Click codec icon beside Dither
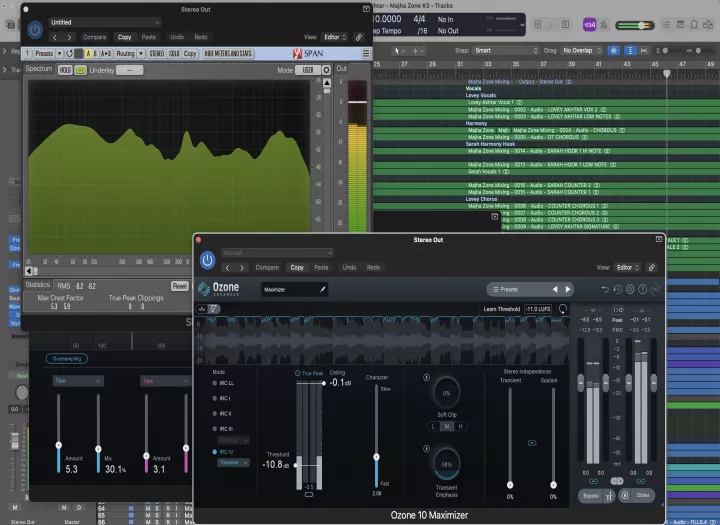This screenshot has width=720, height=525. point(624,495)
